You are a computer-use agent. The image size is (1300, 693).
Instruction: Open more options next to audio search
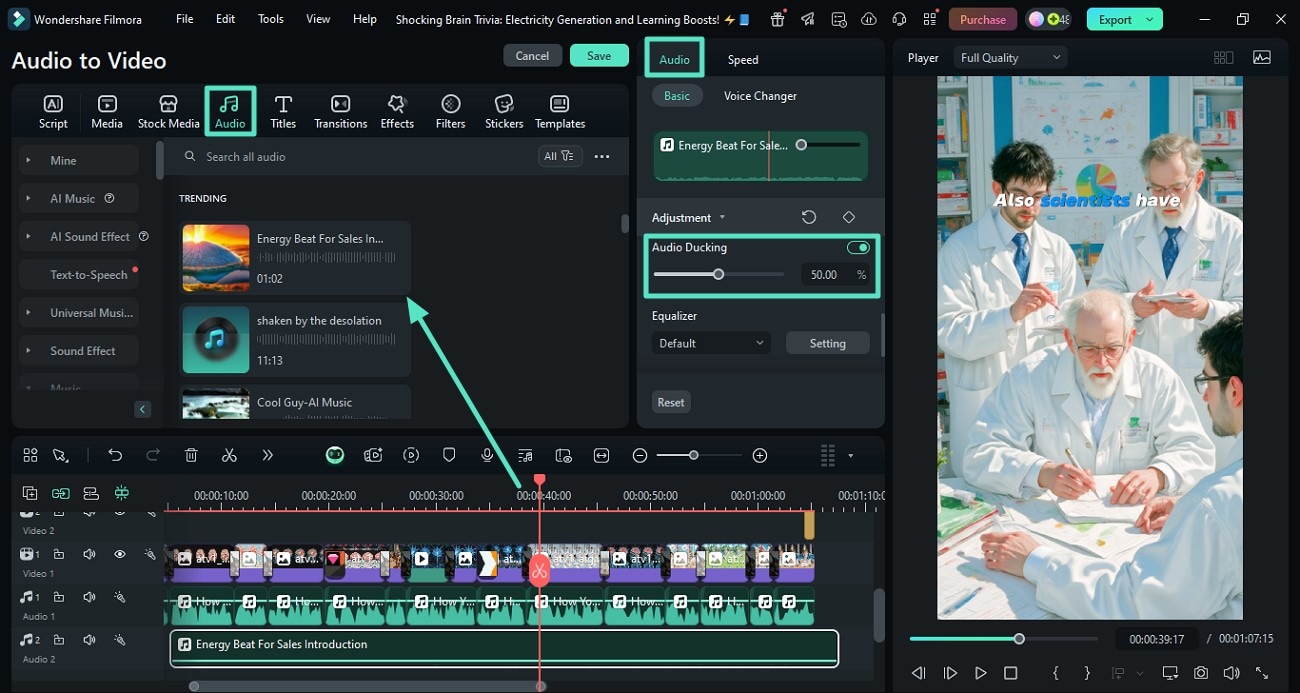(602, 156)
